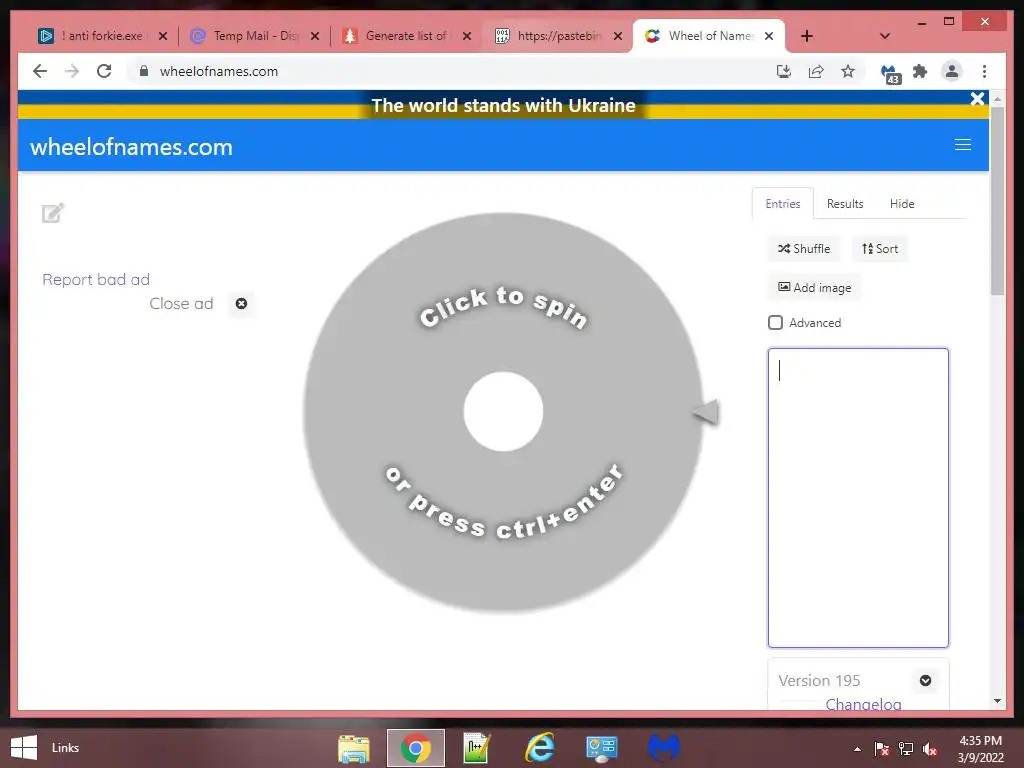Open the Chrome profile avatar
This screenshot has width=1024, height=768.
pyautogui.click(x=952, y=71)
